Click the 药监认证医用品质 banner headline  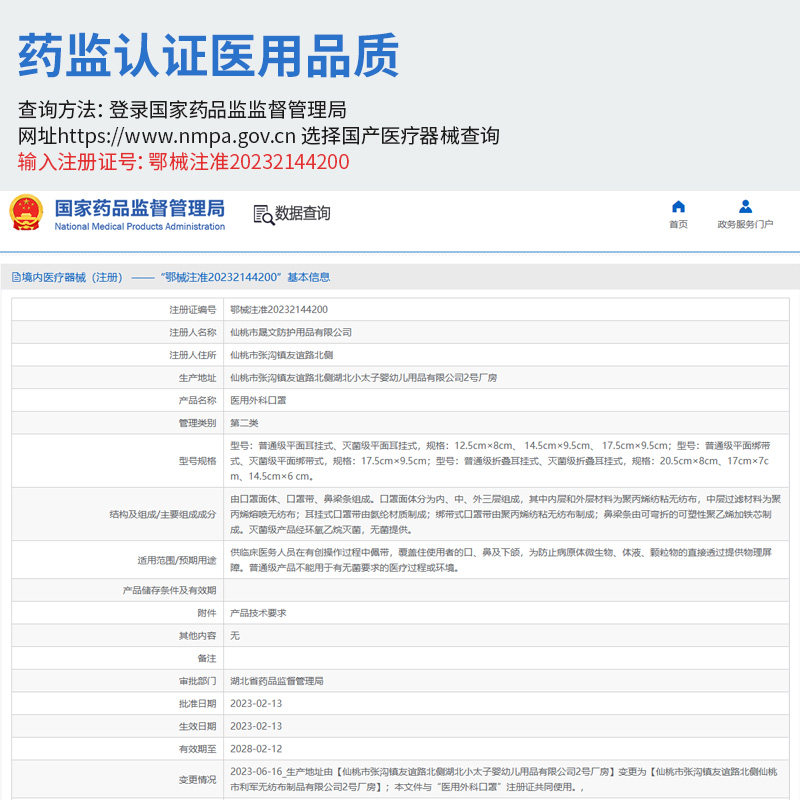click(x=208, y=56)
